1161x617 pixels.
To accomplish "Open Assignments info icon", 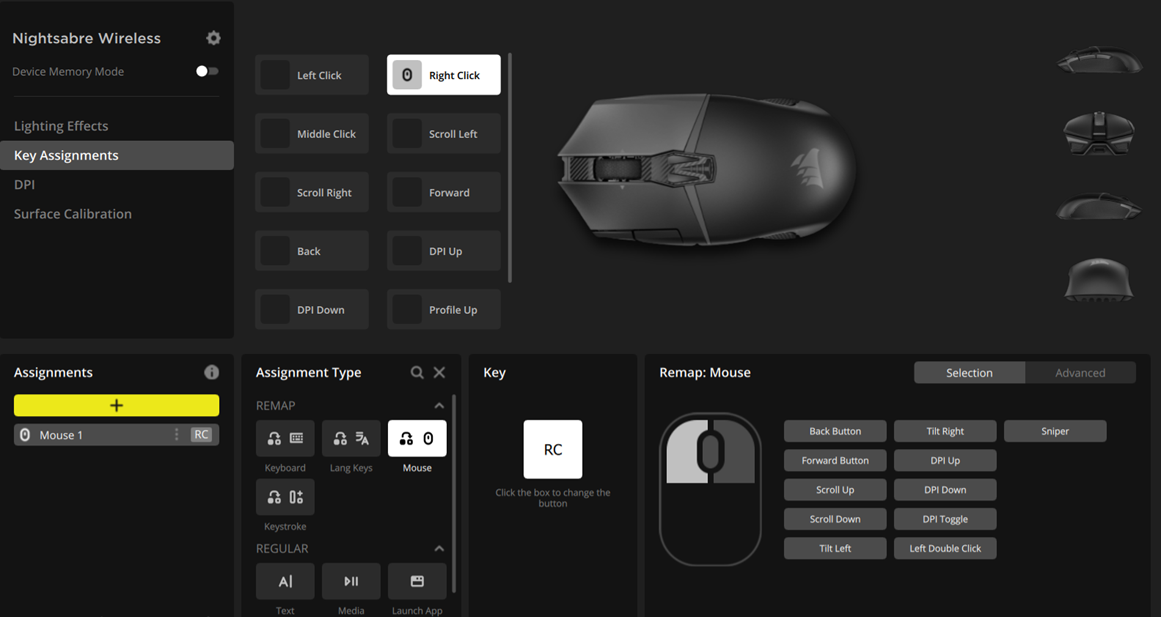I will [x=212, y=372].
